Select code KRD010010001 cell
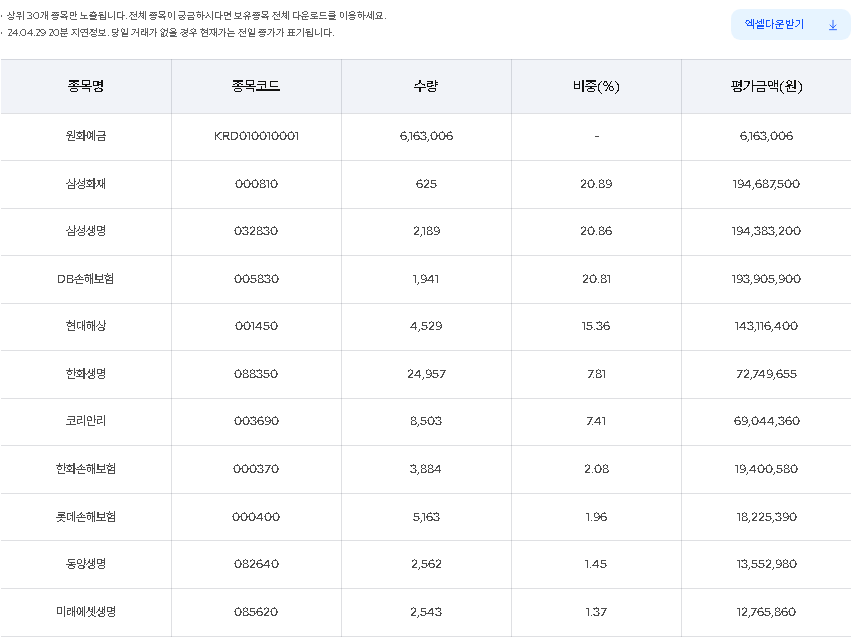Viewport: 860px width, 643px height. tap(256, 136)
